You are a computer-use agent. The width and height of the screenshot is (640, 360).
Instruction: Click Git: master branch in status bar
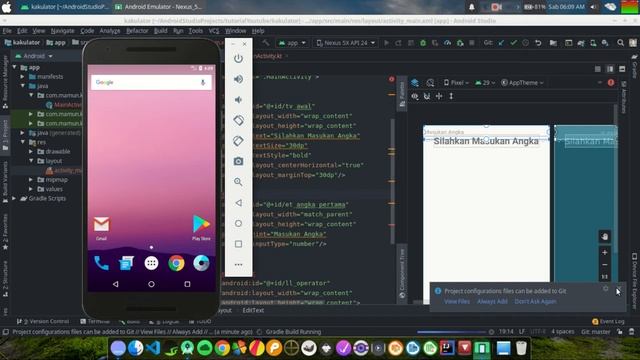point(596,332)
